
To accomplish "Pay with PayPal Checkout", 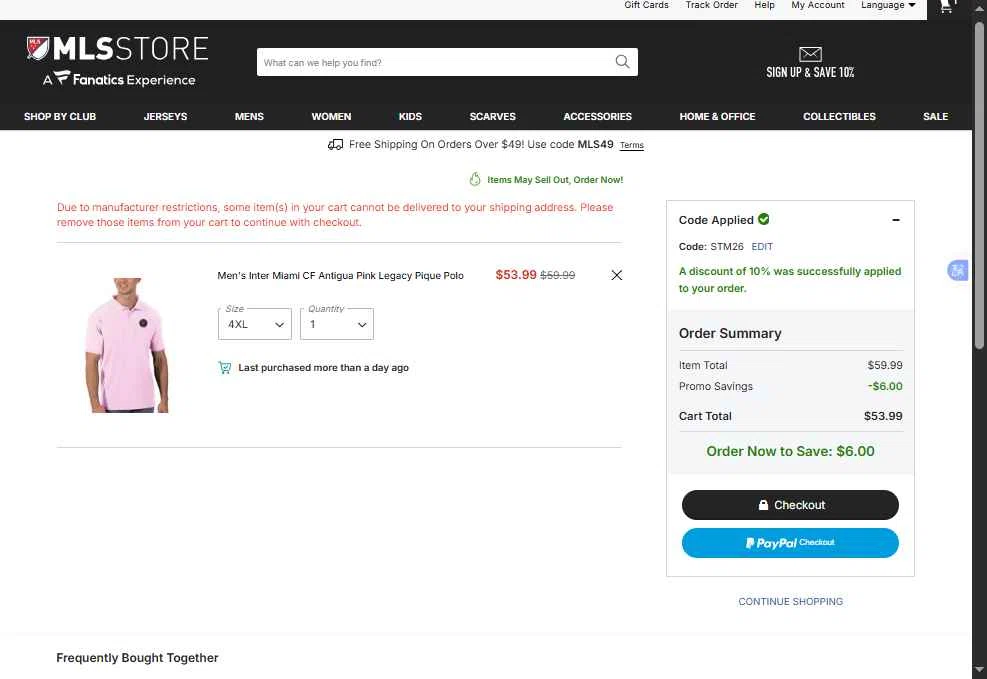I will (790, 543).
